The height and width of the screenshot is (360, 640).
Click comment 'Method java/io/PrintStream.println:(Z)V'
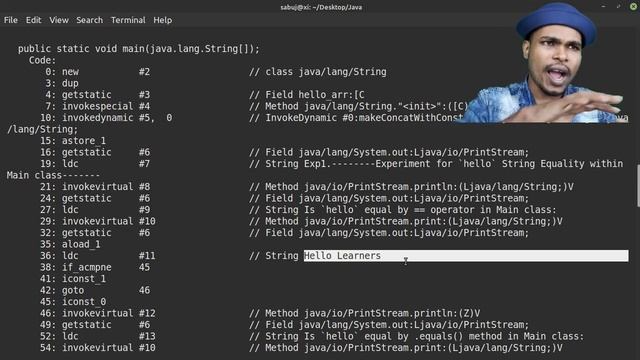point(373,313)
